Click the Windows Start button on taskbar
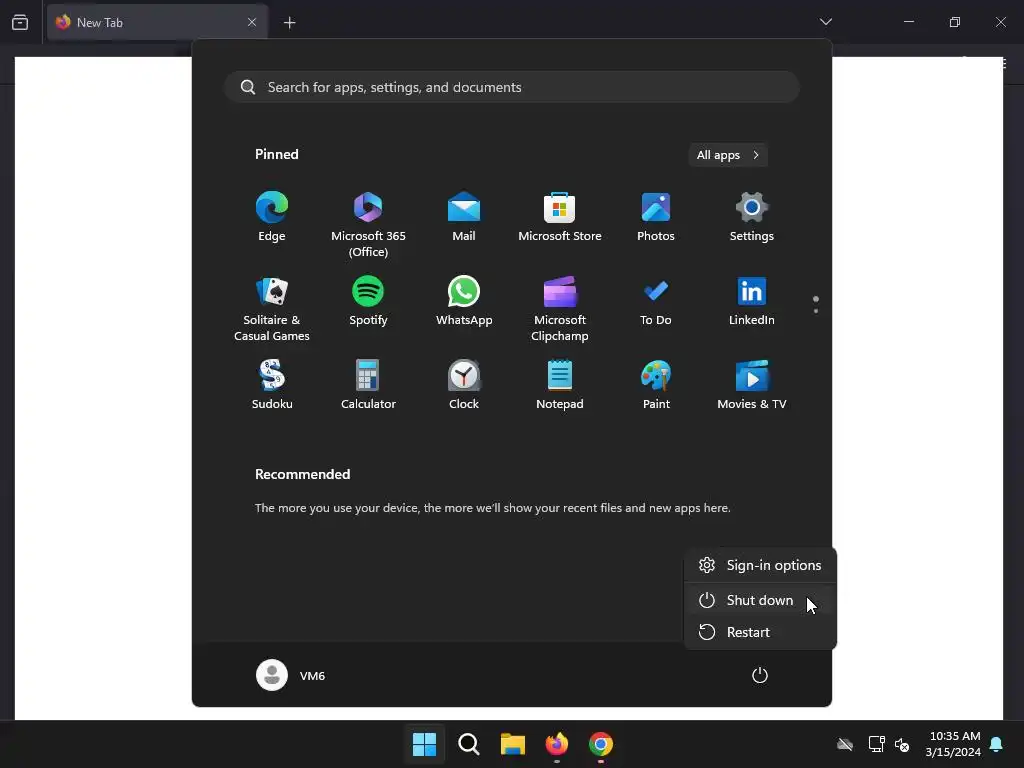1024x768 pixels. pos(424,744)
